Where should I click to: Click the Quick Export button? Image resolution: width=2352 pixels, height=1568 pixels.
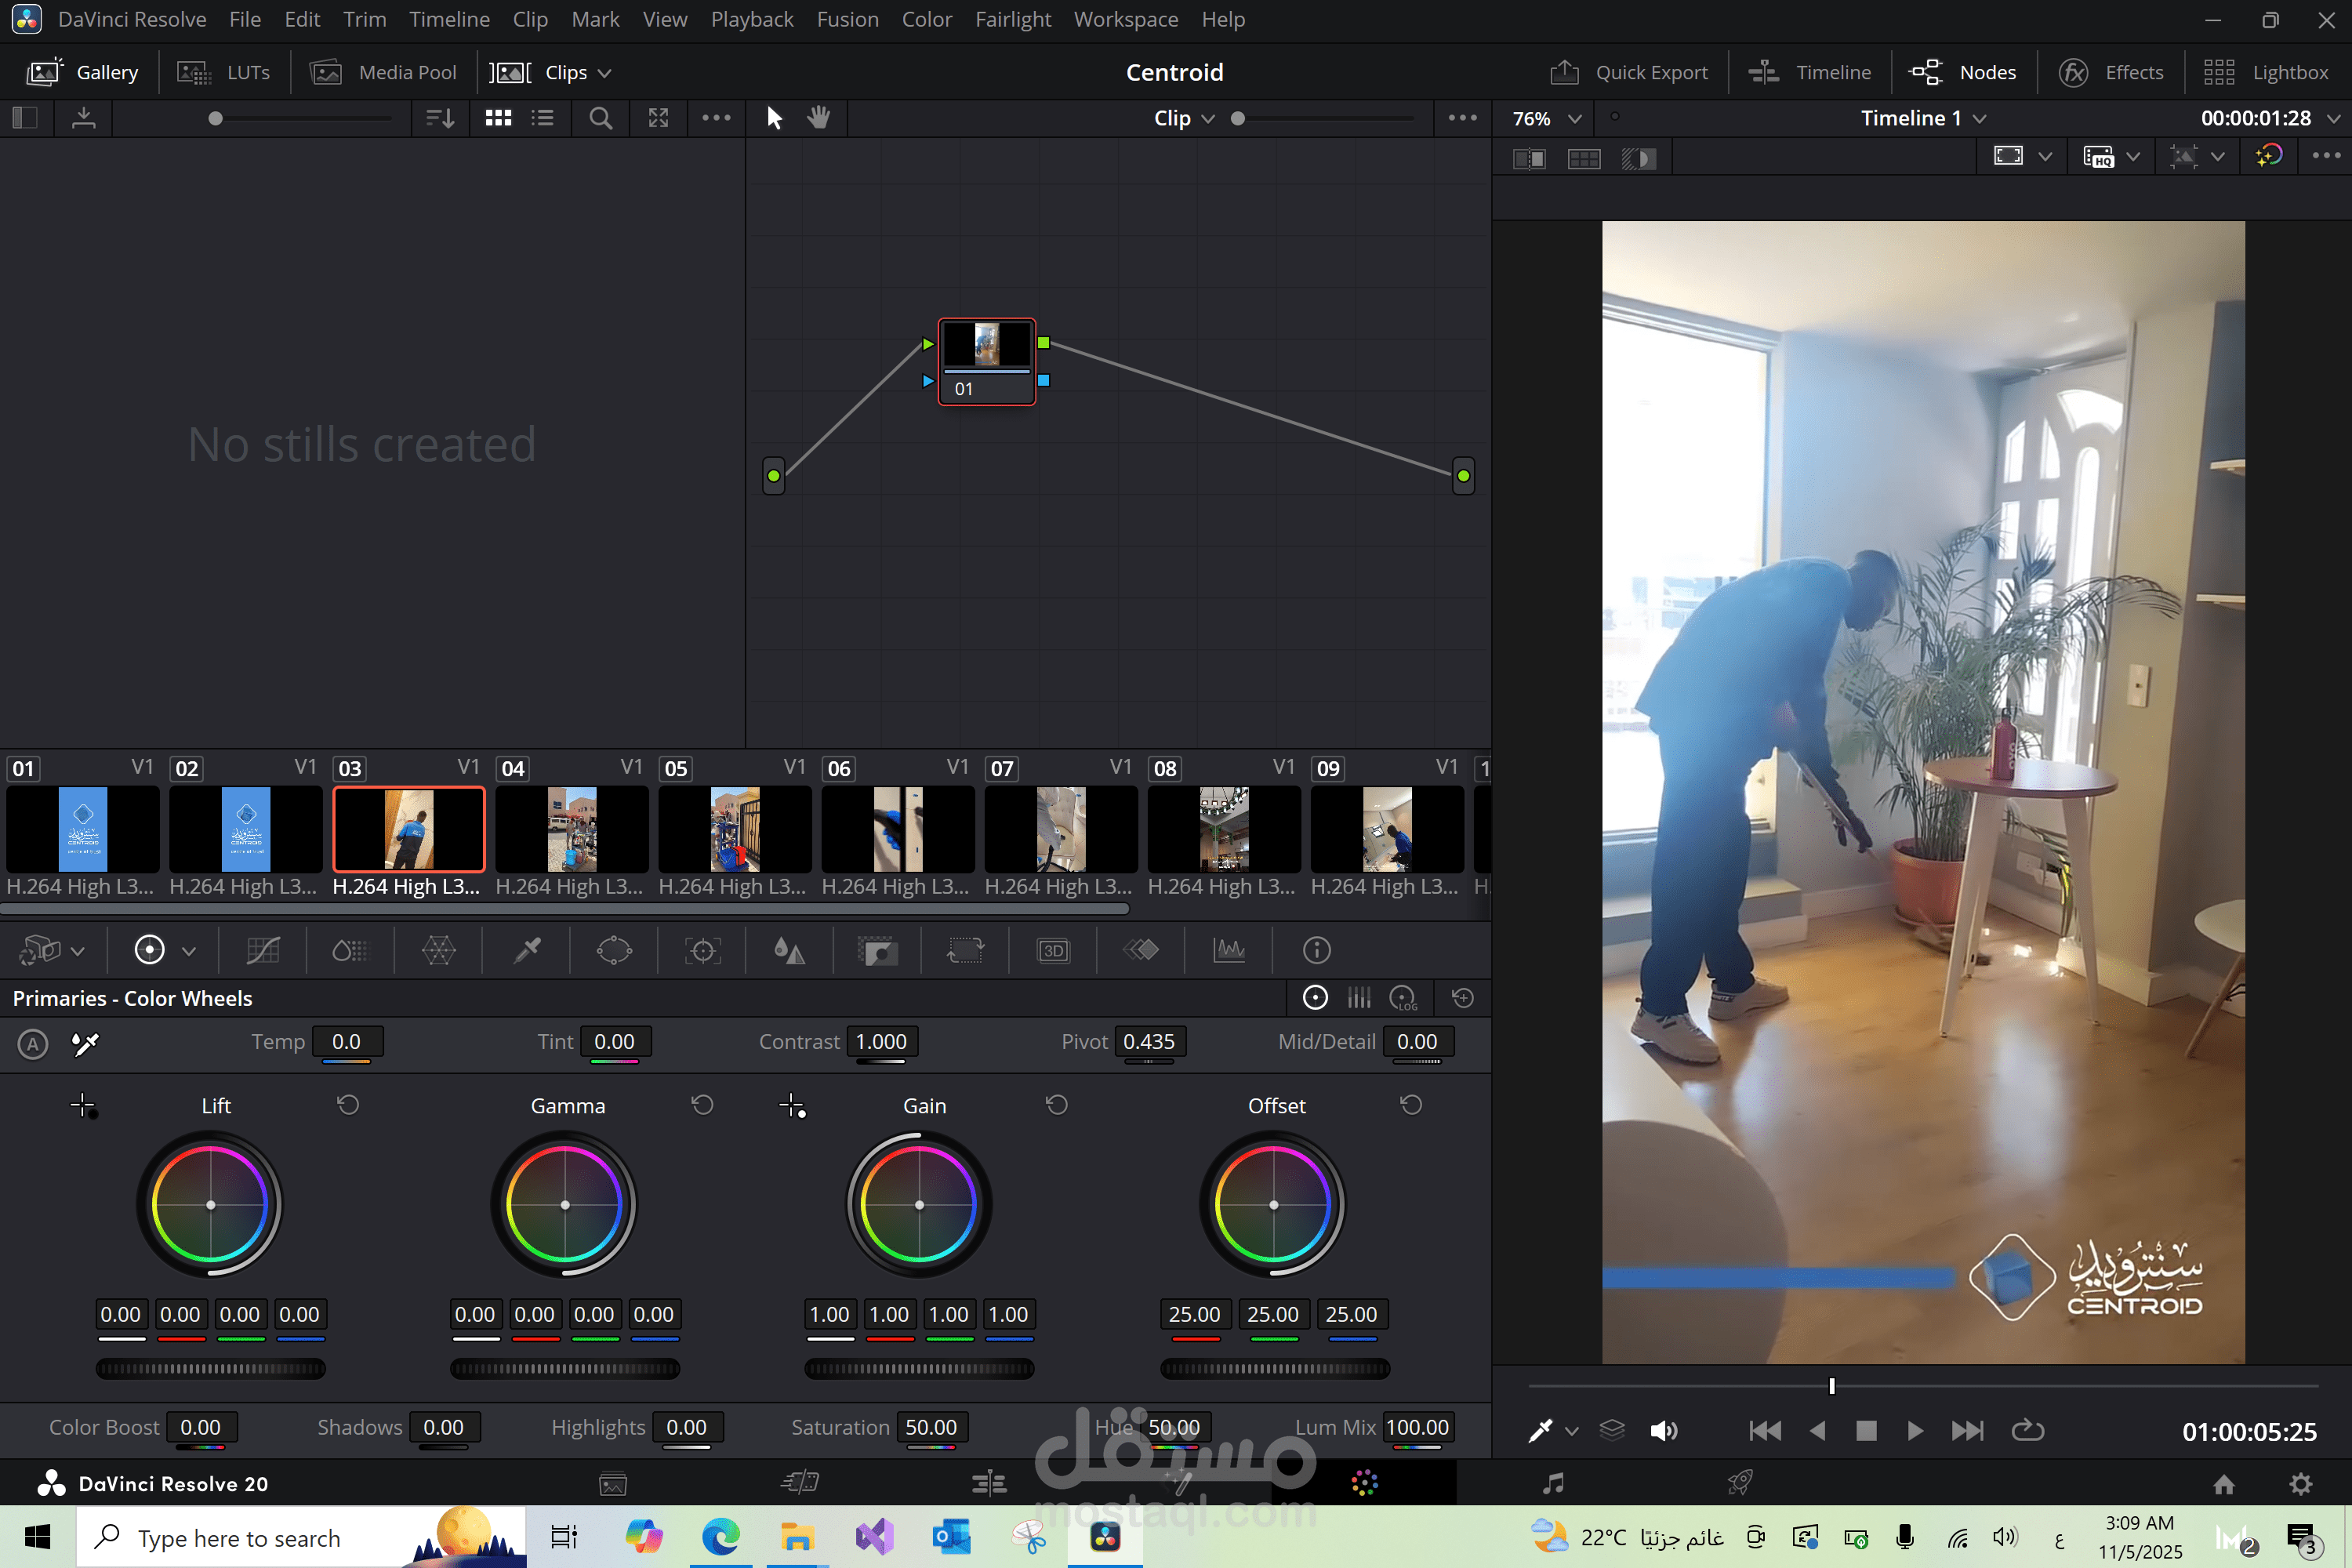point(1630,73)
